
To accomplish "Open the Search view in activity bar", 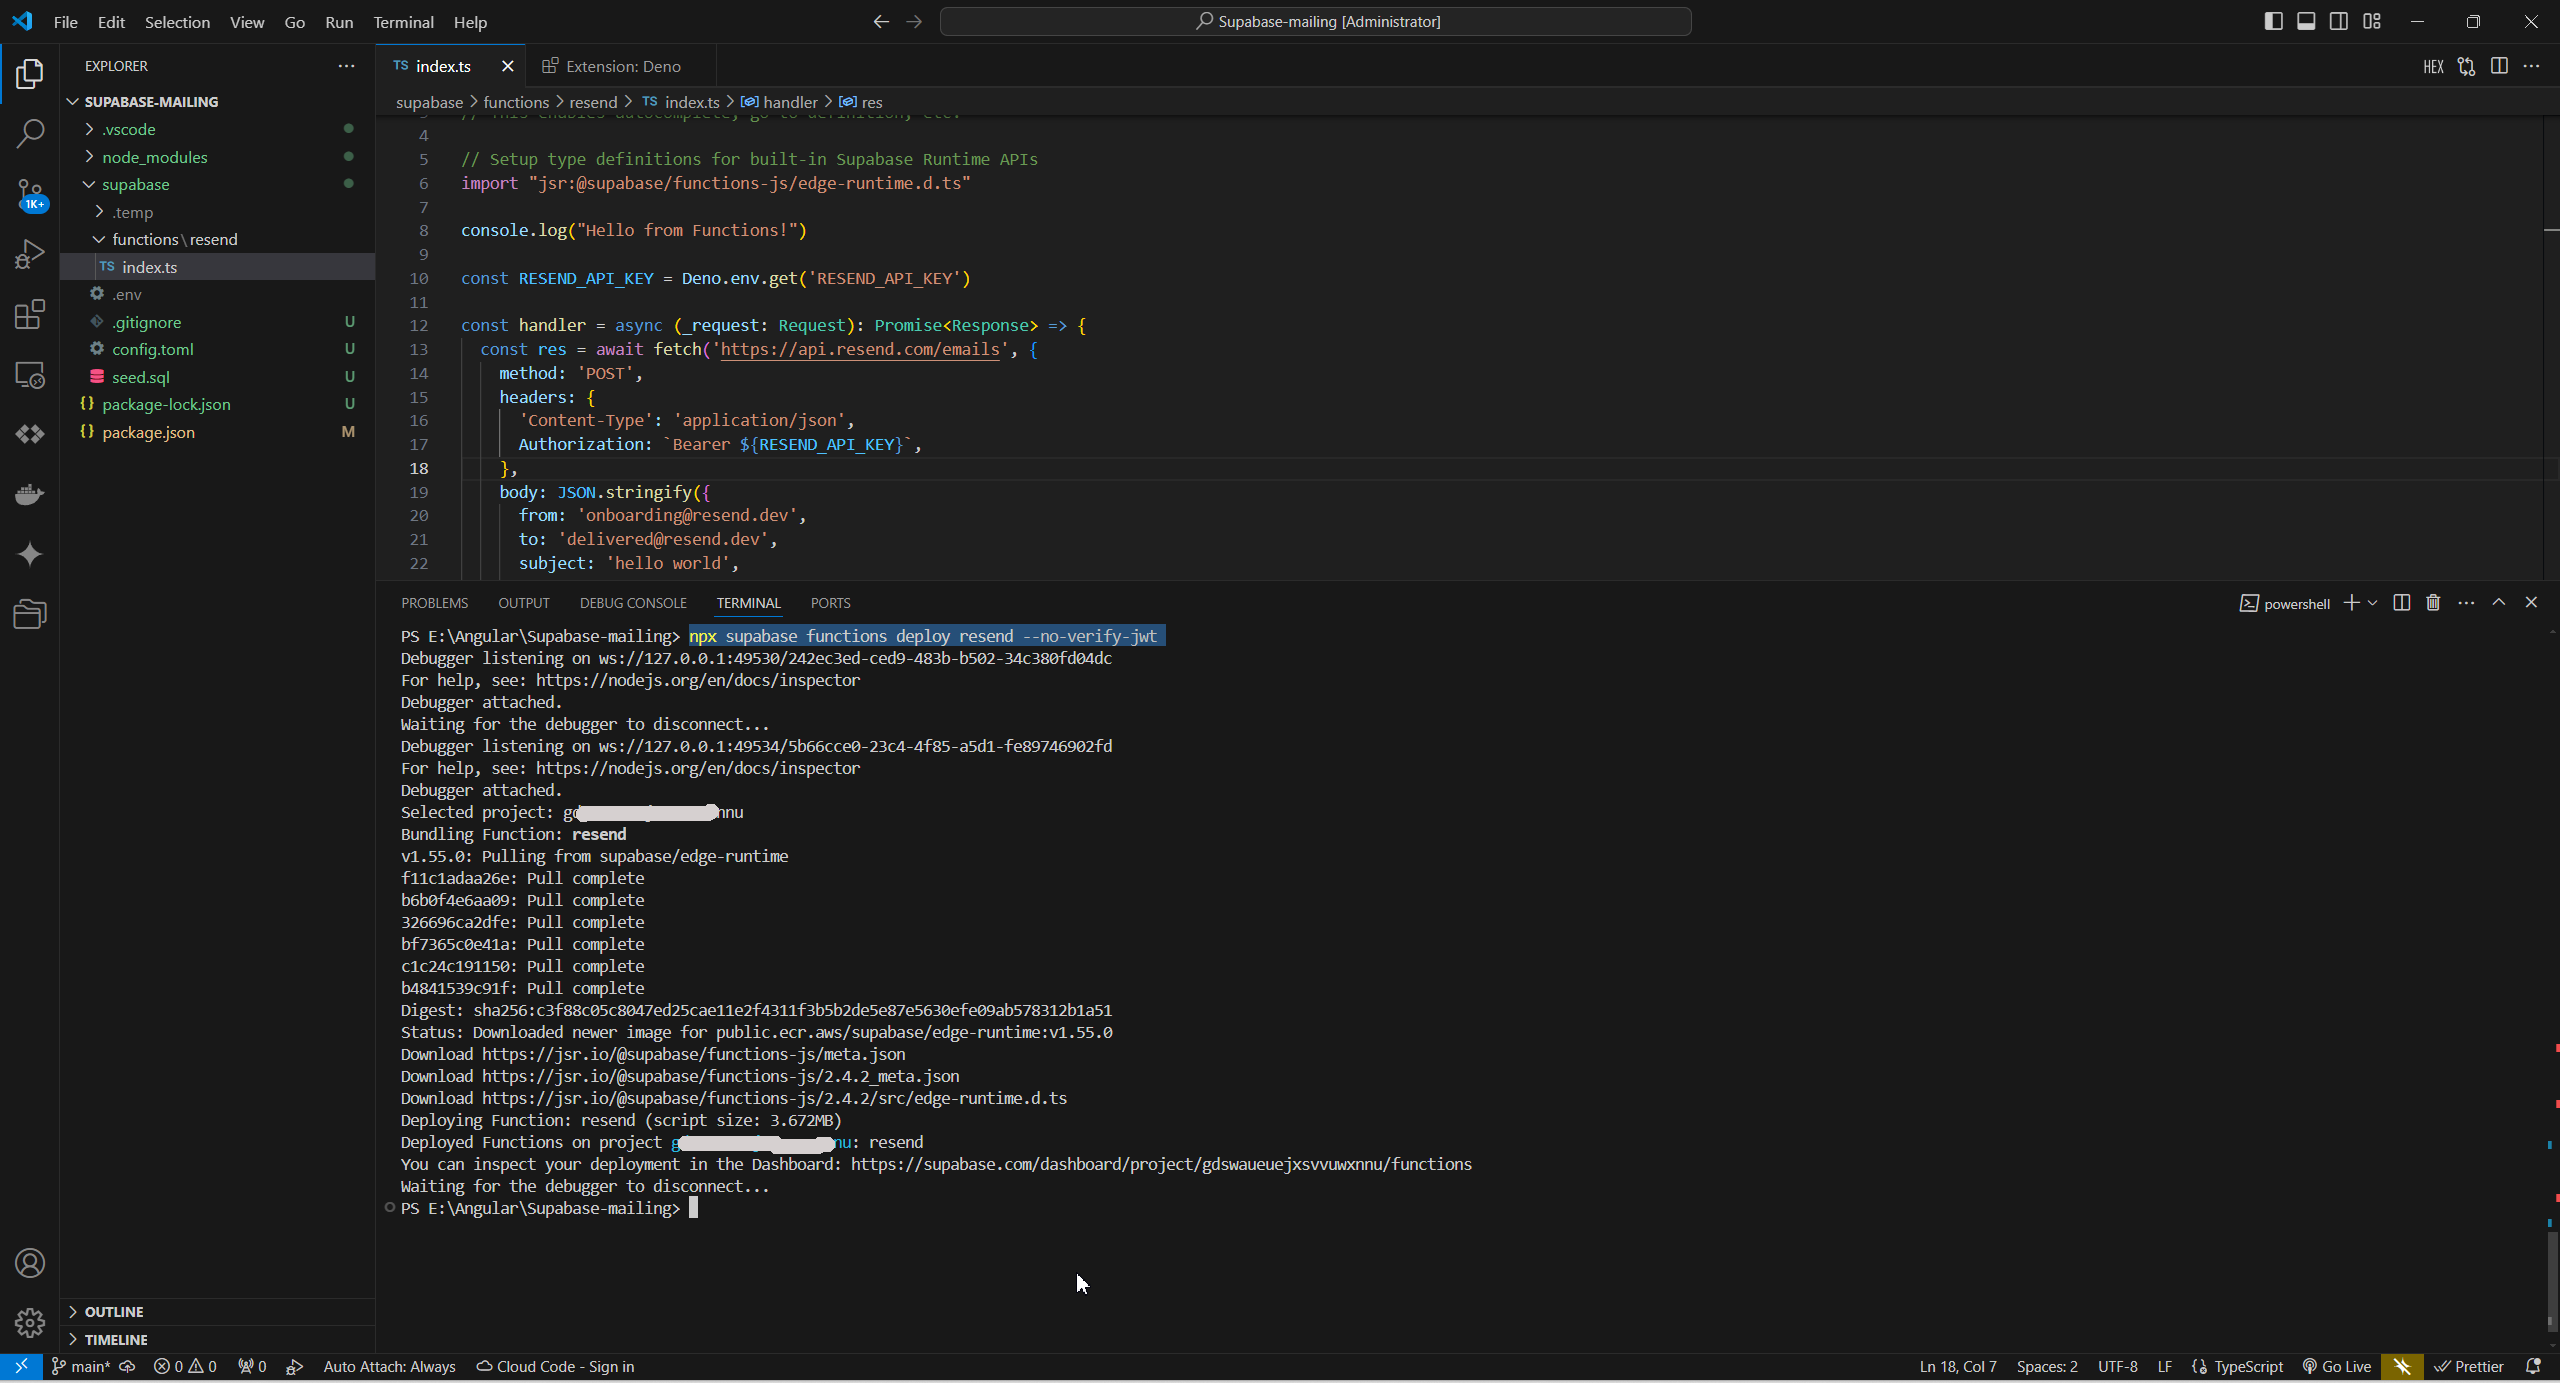I will pos(30,133).
